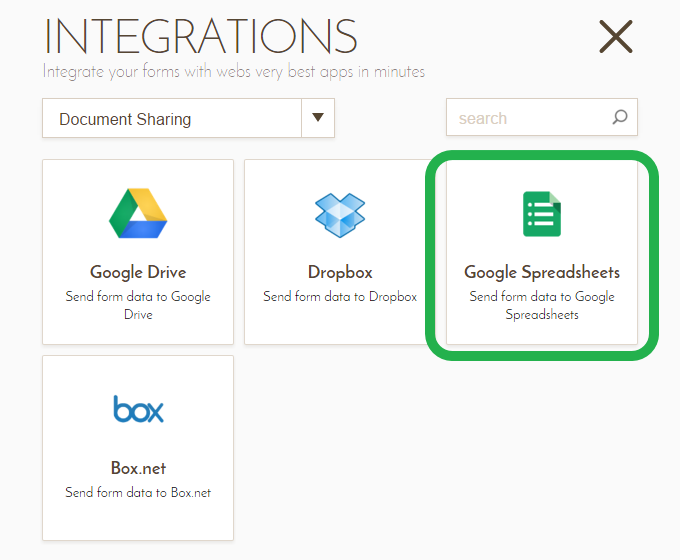The image size is (680, 560).
Task: Click the 'Send form data to Google Spreadsheets' text
Action: [x=542, y=305]
